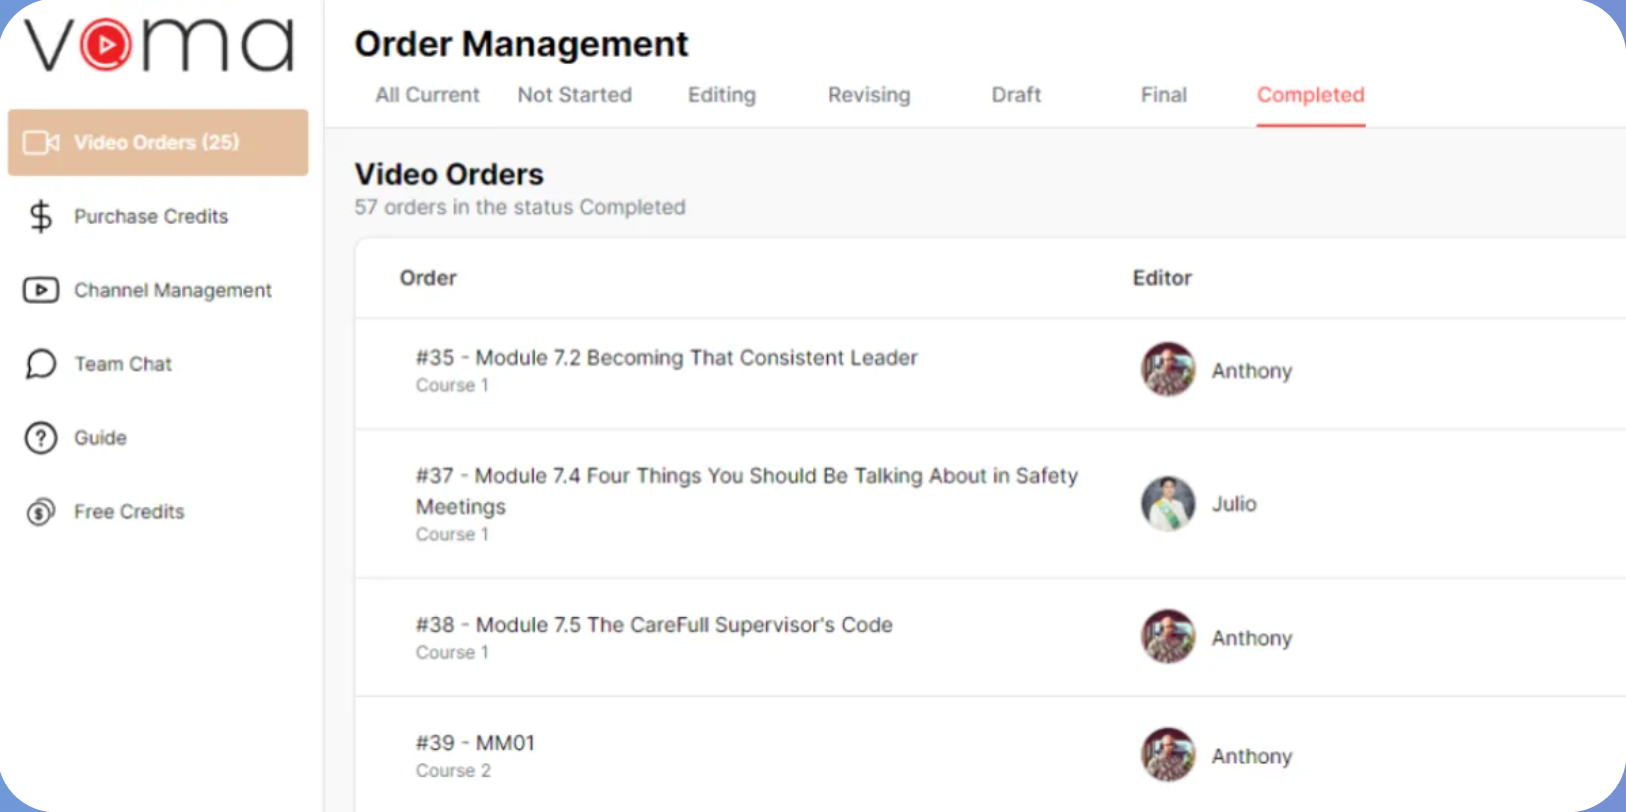
Task: Click the dollar sign Purchase Credits icon
Action: point(41,216)
